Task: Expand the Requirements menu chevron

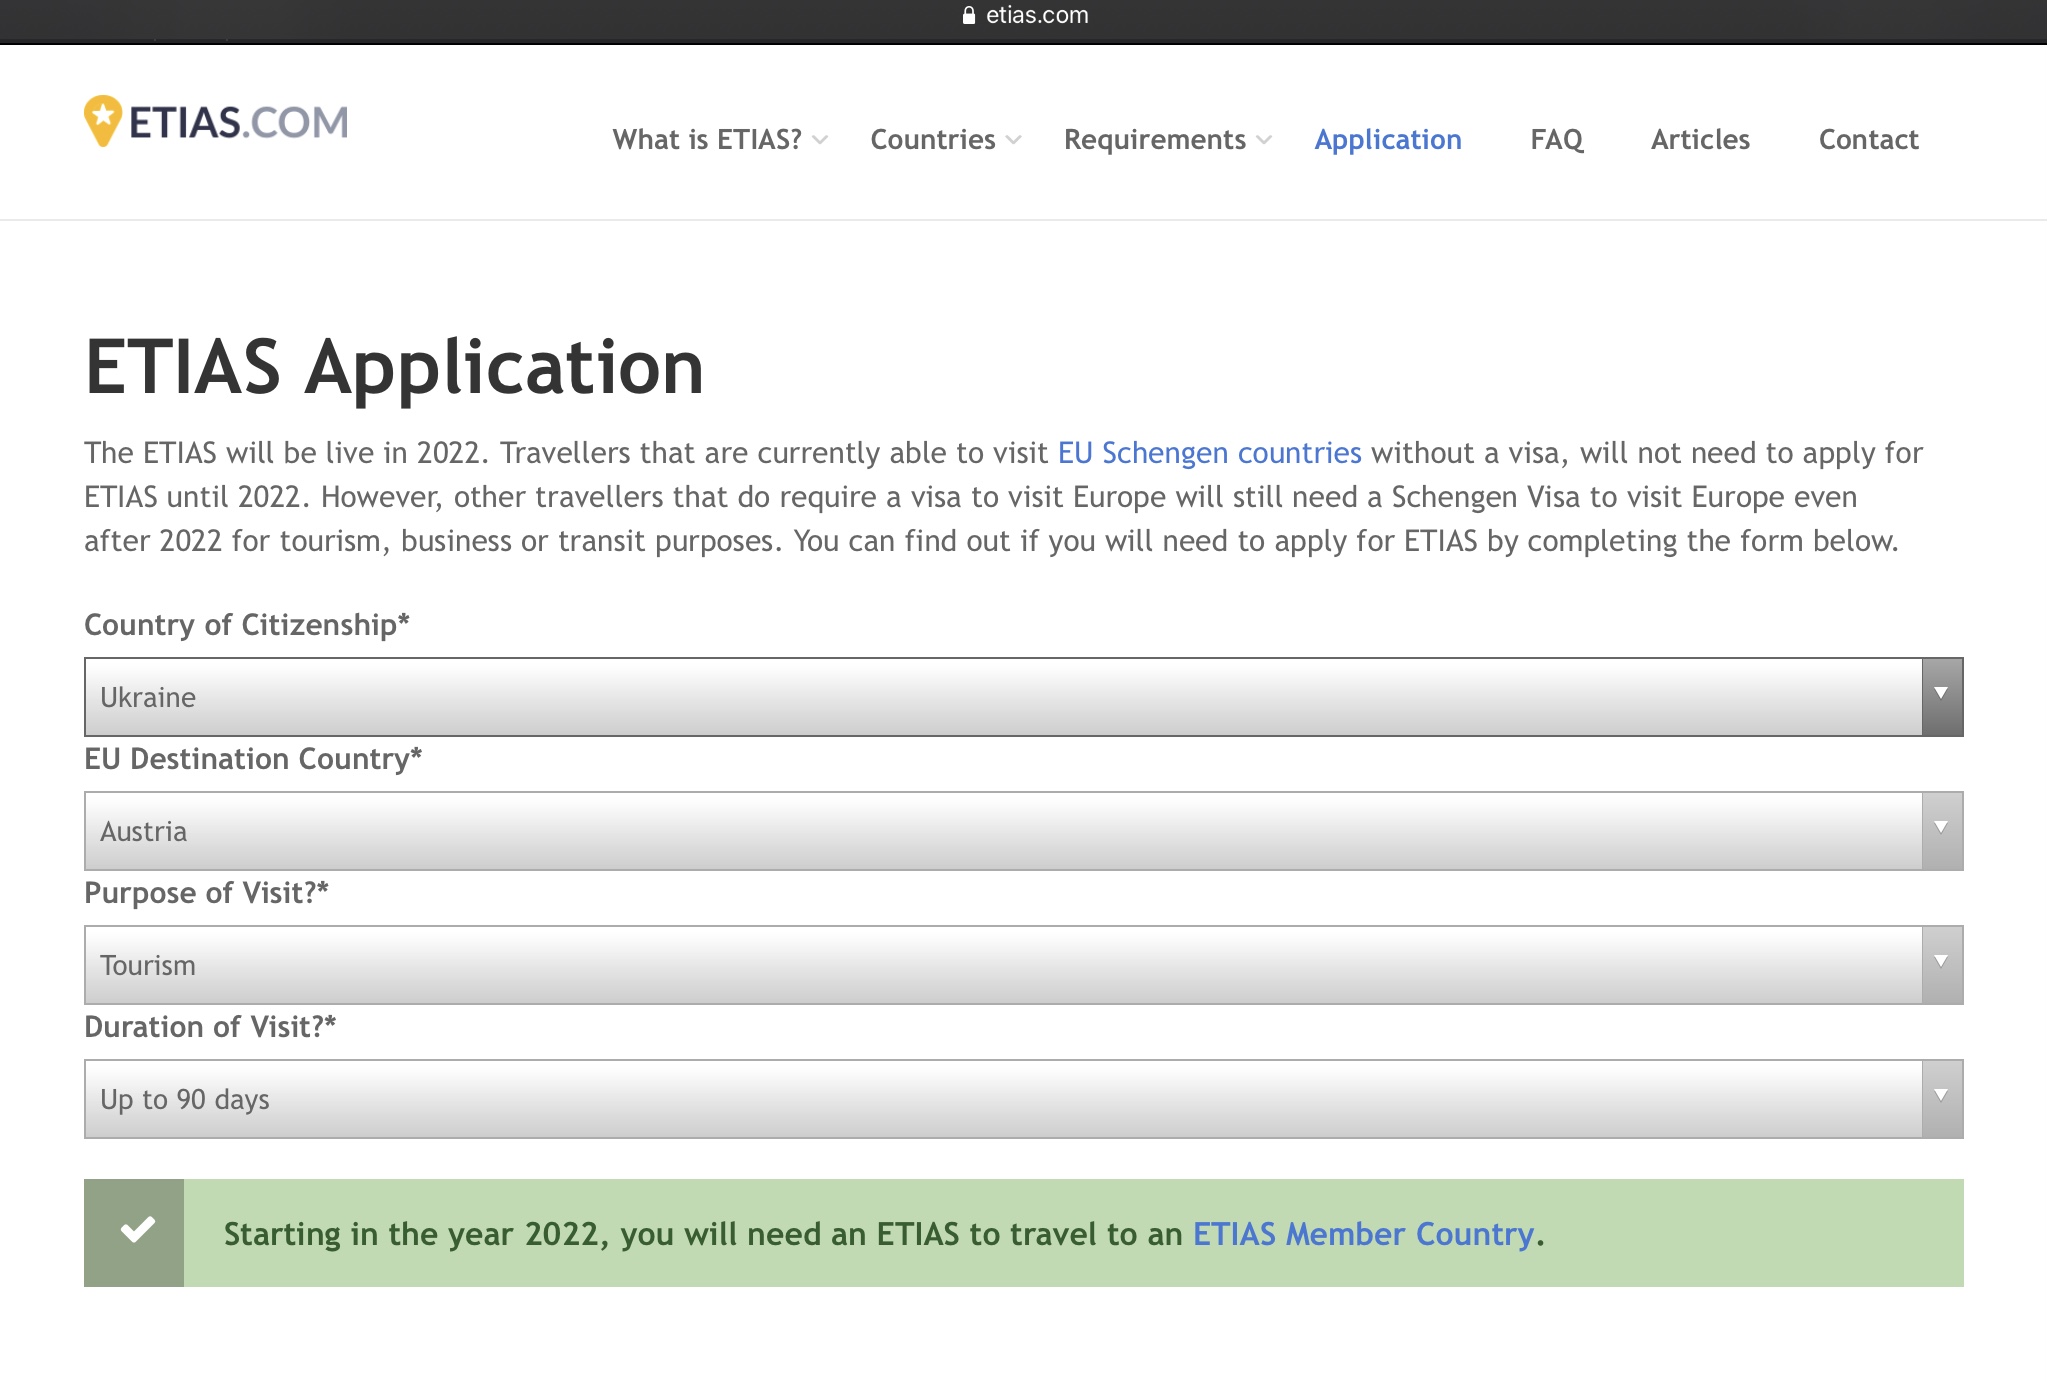Action: click(x=1264, y=140)
